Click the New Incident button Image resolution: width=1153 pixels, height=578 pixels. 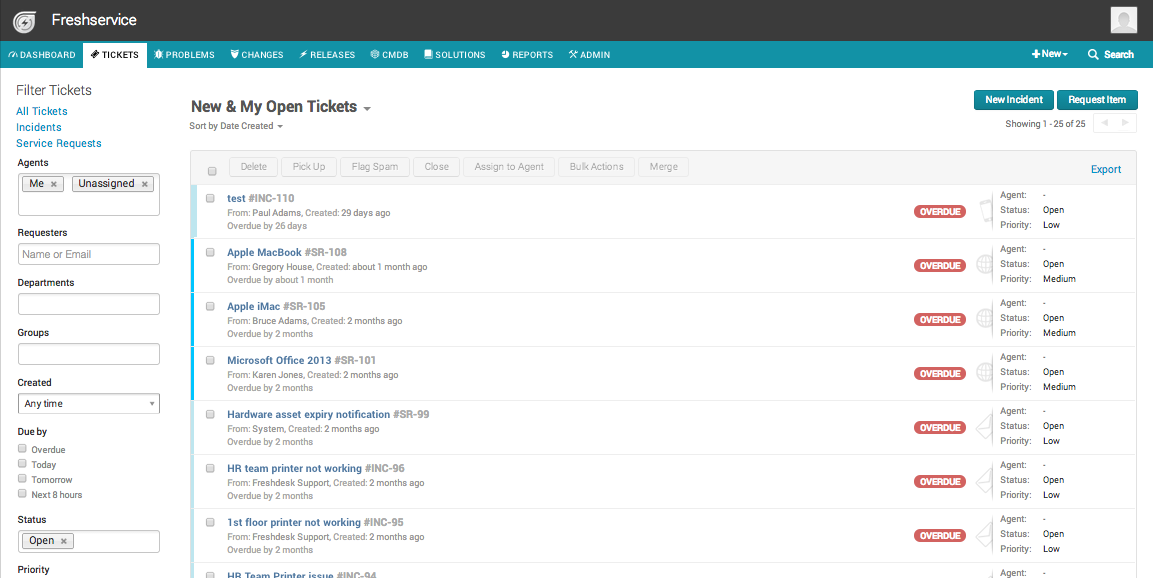click(1014, 100)
